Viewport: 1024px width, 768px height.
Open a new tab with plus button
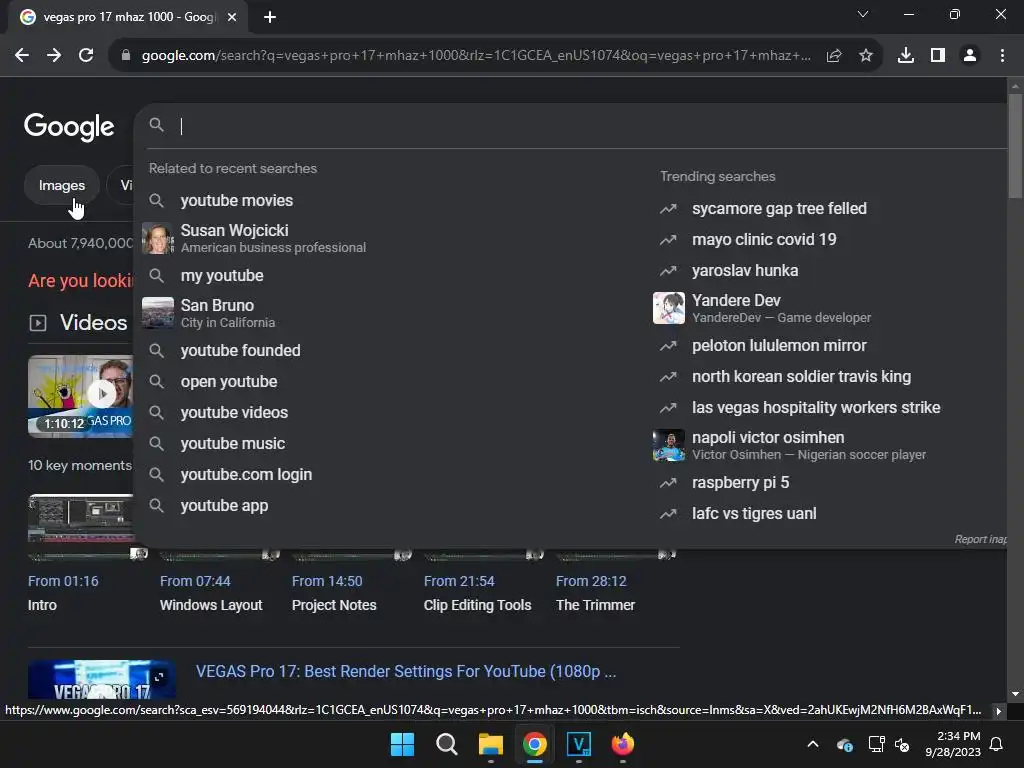click(x=270, y=18)
